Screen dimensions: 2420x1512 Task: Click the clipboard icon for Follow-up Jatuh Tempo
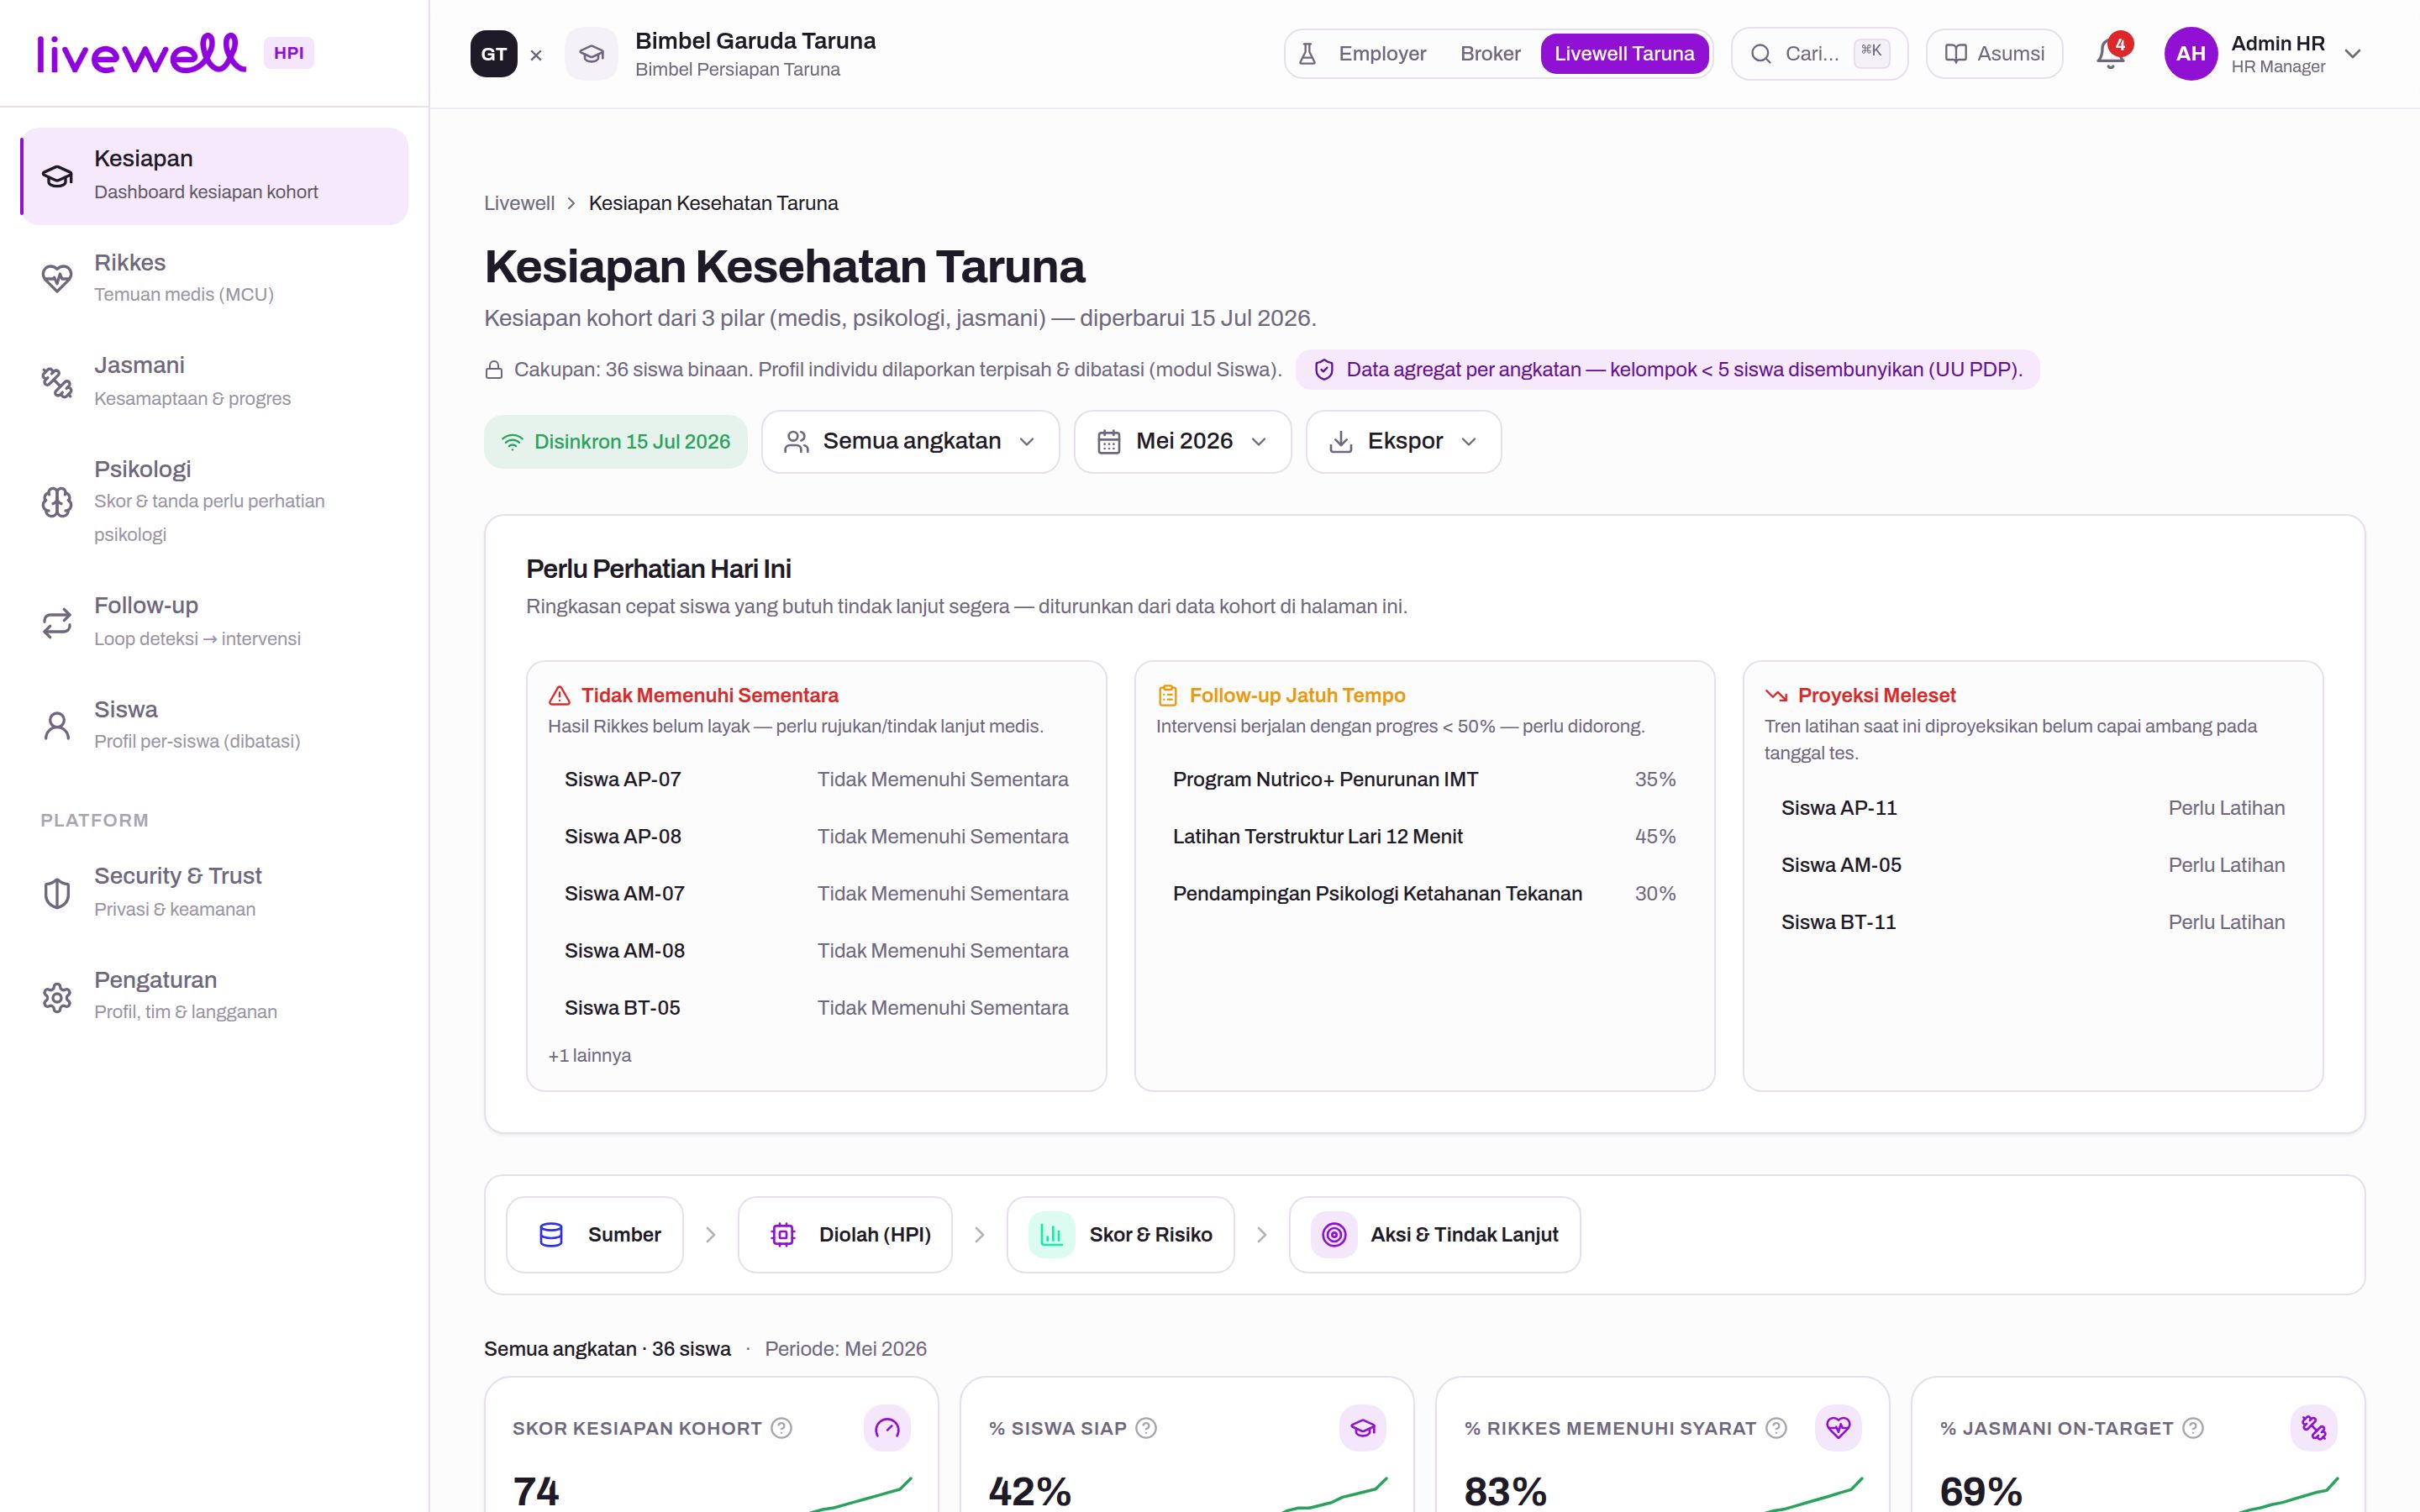click(1167, 695)
